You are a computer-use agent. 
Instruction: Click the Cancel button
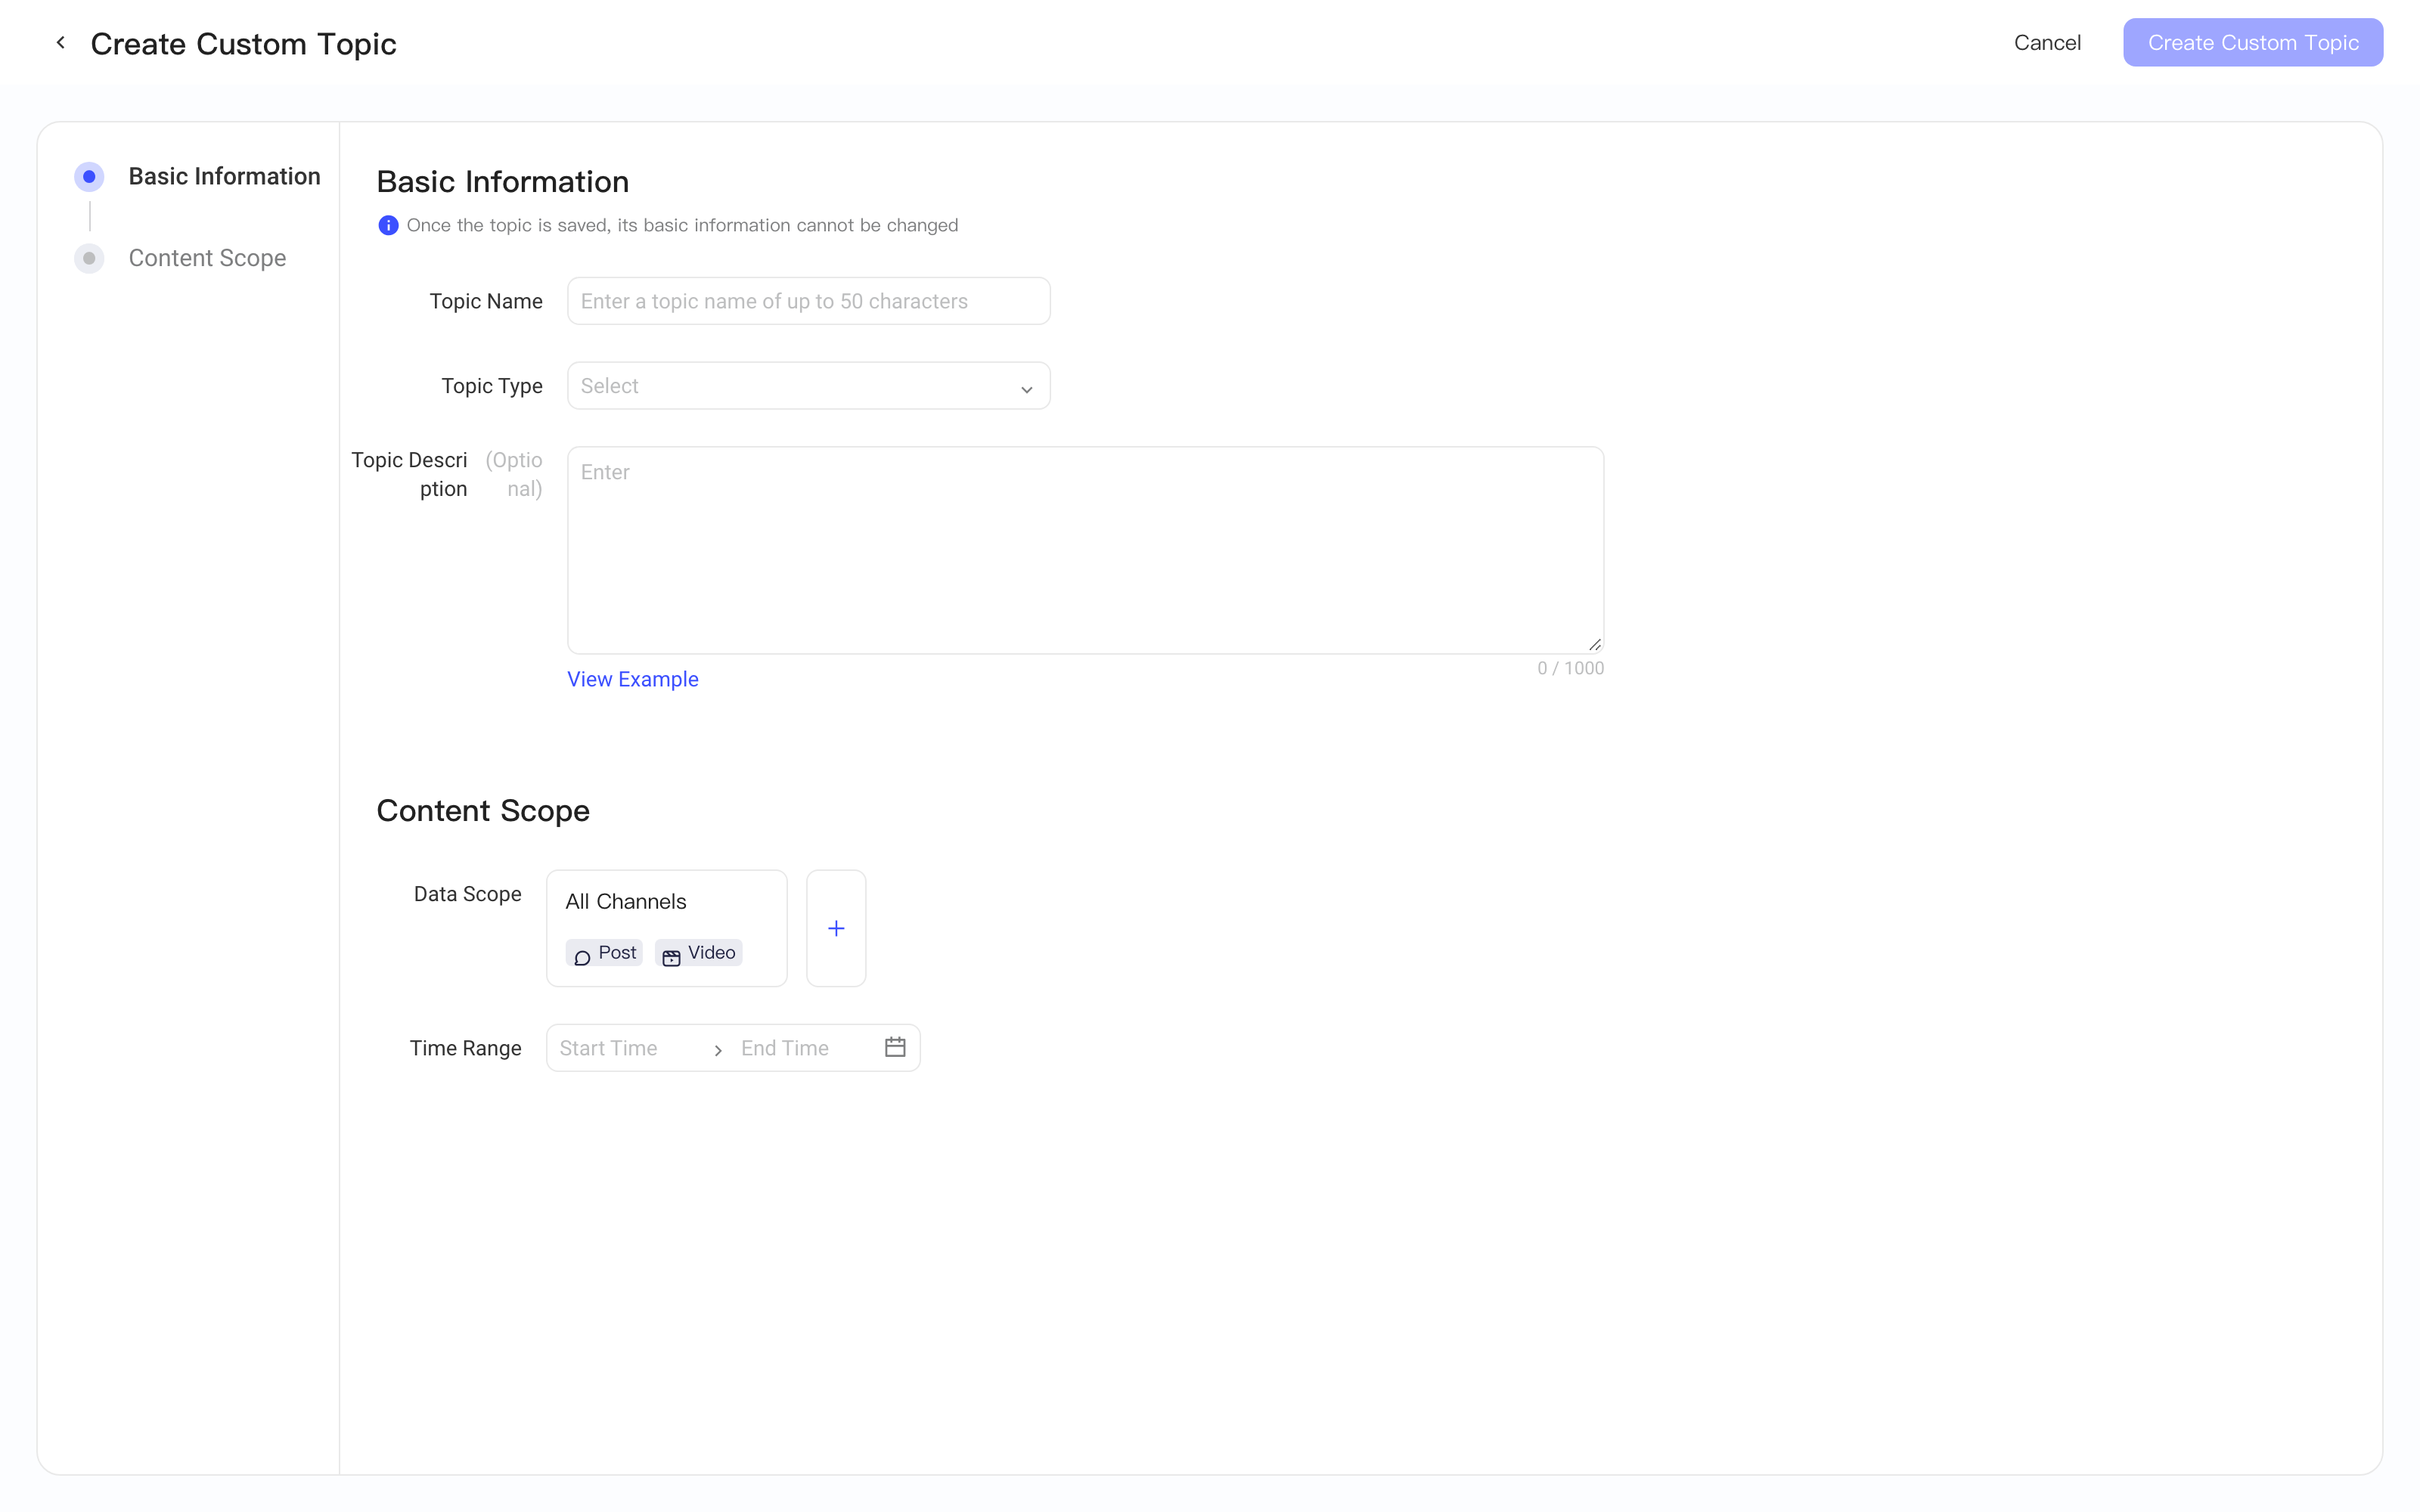pos(2046,43)
